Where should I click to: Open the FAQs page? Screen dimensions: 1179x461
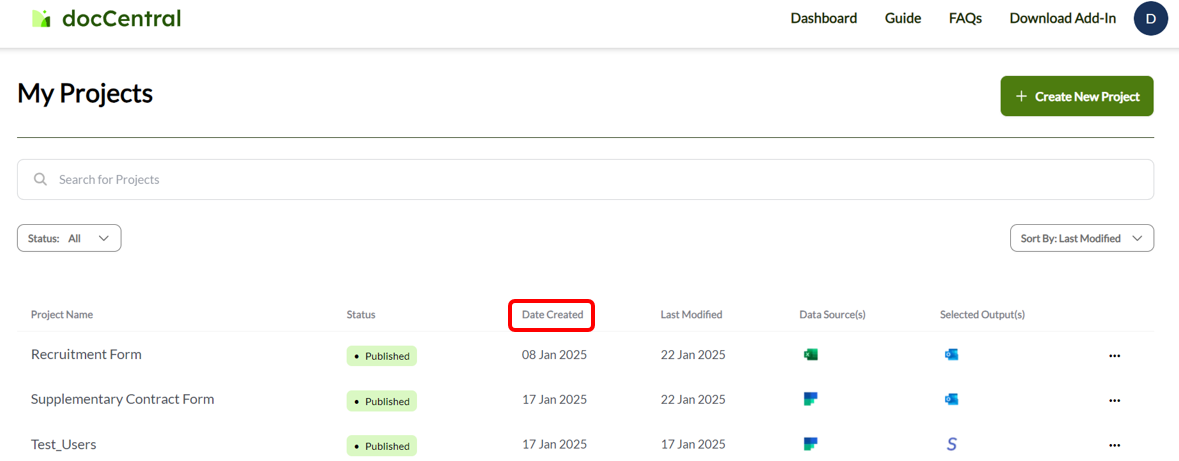point(965,18)
